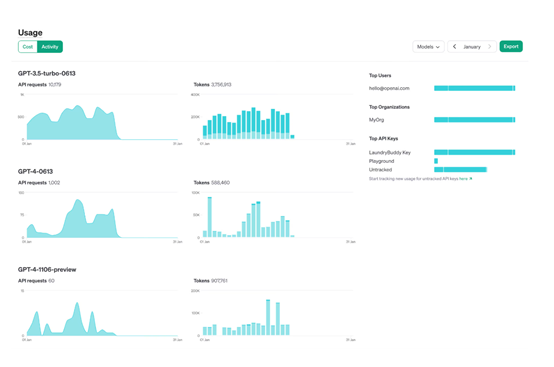Click API requests 10,179 label
This screenshot has width=554, height=367.
pyautogui.click(x=40, y=84)
